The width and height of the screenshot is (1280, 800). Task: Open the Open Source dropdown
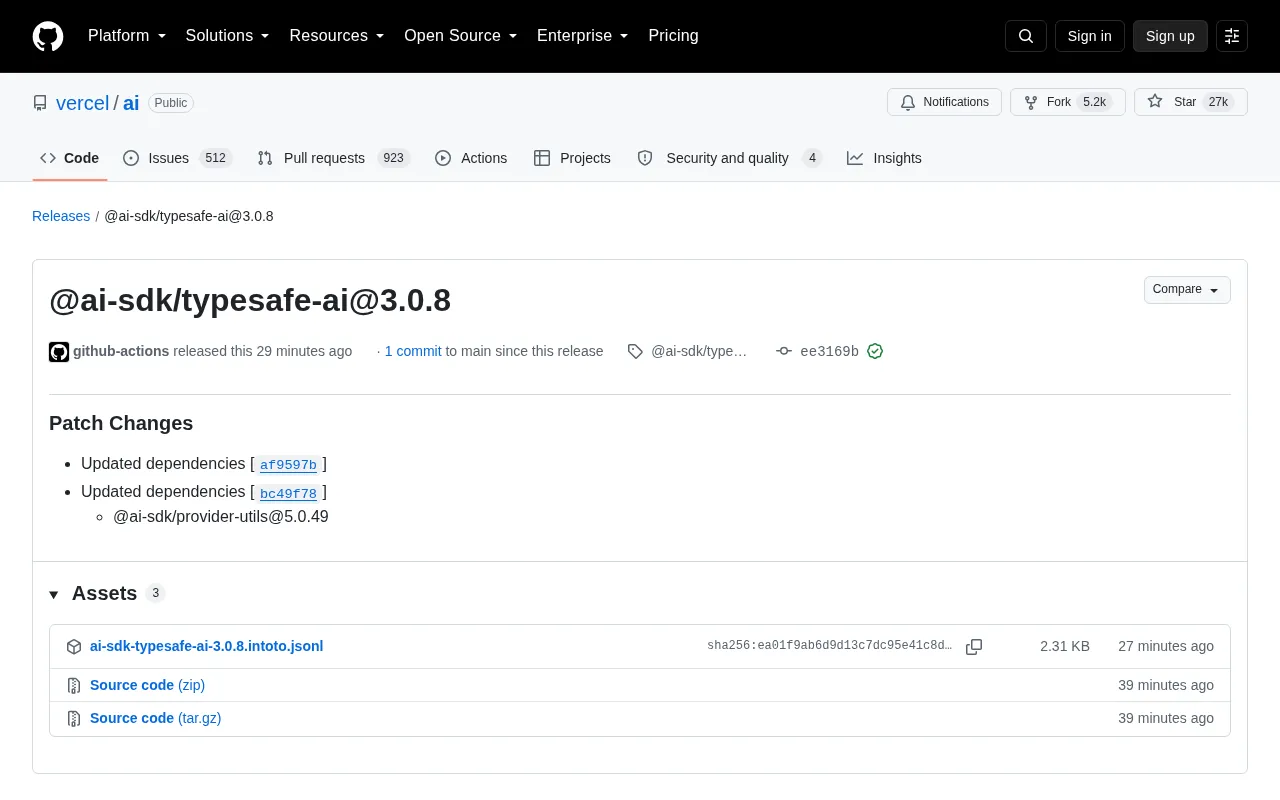[461, 36]
